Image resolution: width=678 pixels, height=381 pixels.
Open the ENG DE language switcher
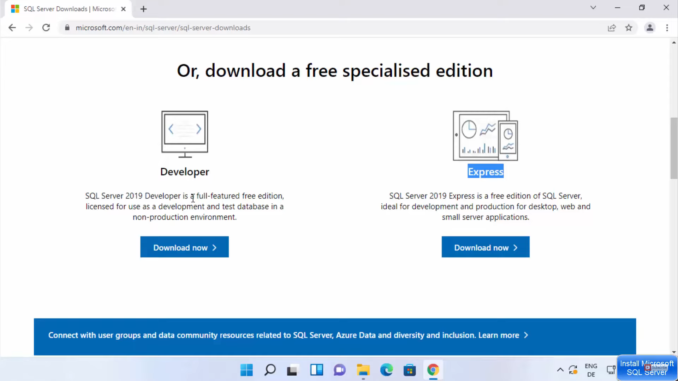tap(591, 370)
